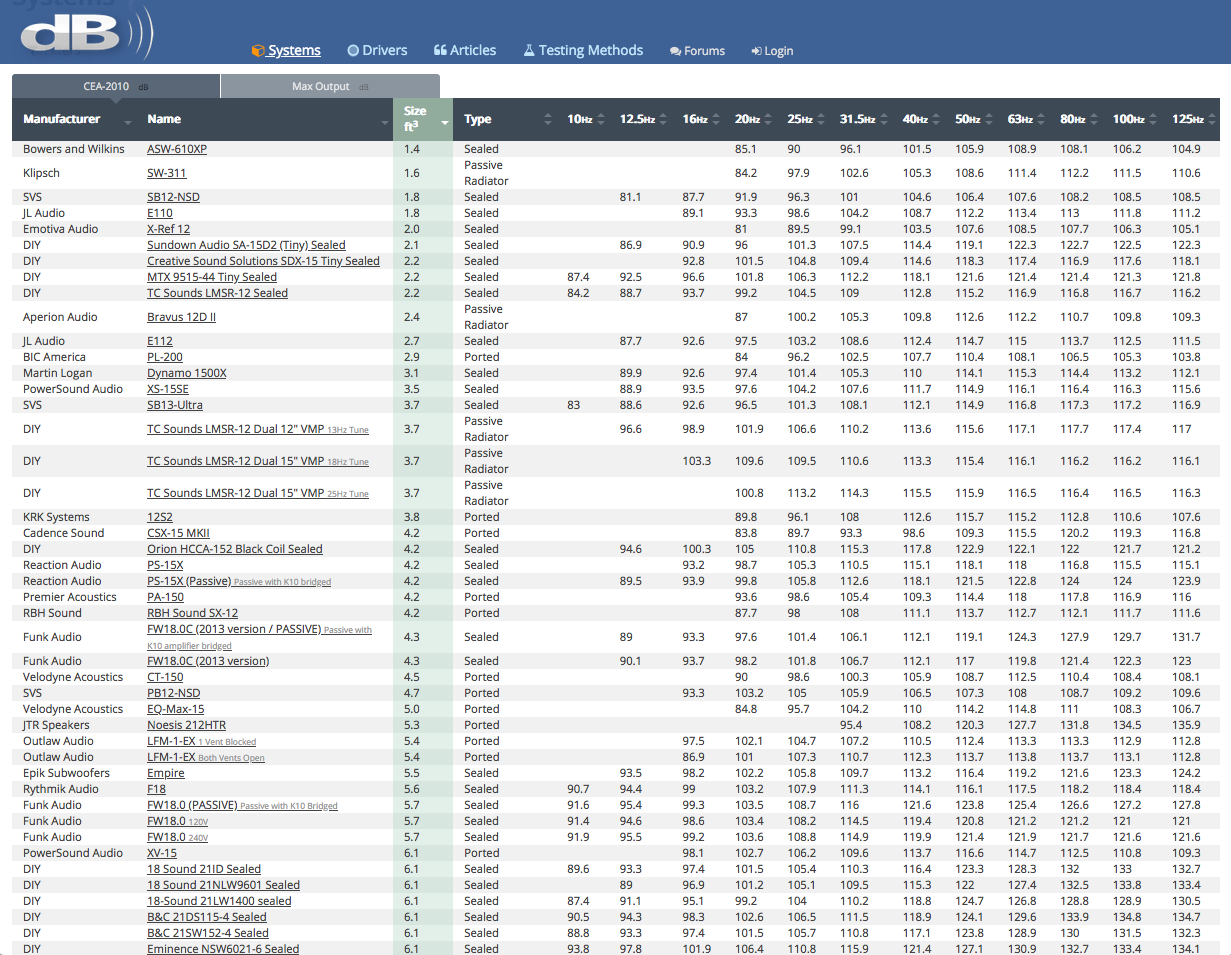The height and width of the screenshot is (955, 1231).
Task: Open the KRK 12S2 link
Action: (160, 517)
